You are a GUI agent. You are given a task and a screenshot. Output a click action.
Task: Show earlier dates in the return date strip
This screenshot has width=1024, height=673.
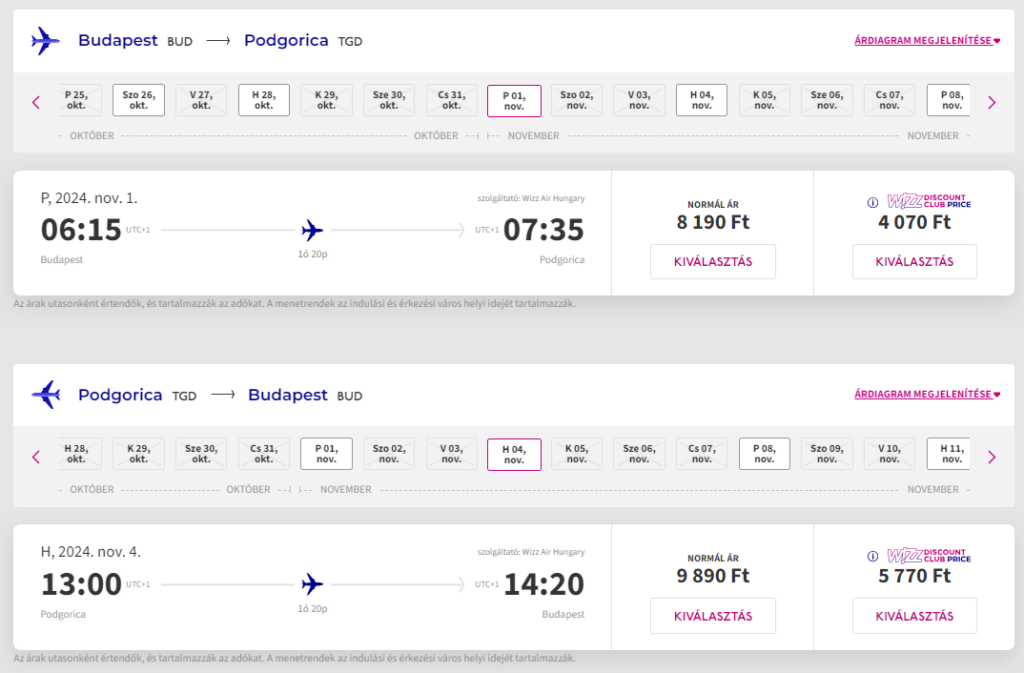(36, 457)
